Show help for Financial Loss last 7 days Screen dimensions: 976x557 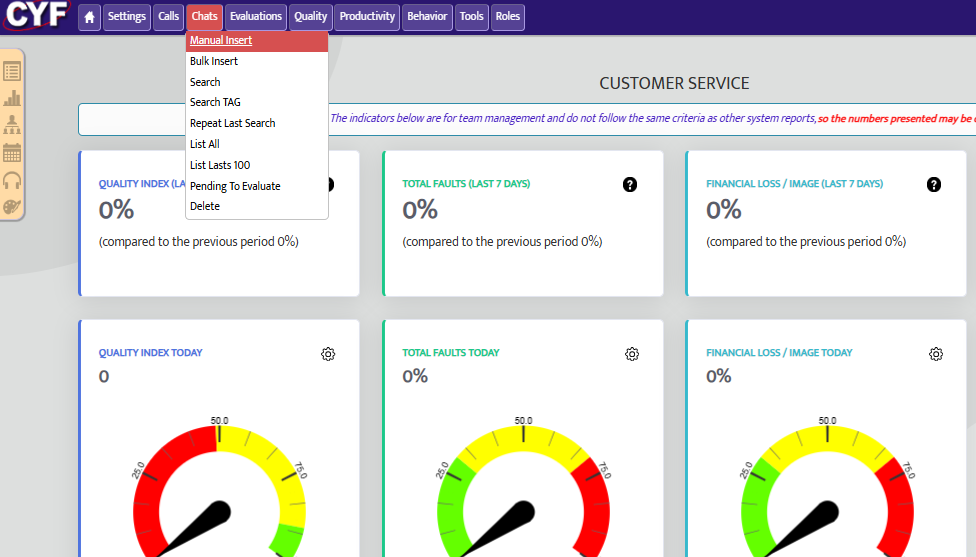click(x=934, y=184)
